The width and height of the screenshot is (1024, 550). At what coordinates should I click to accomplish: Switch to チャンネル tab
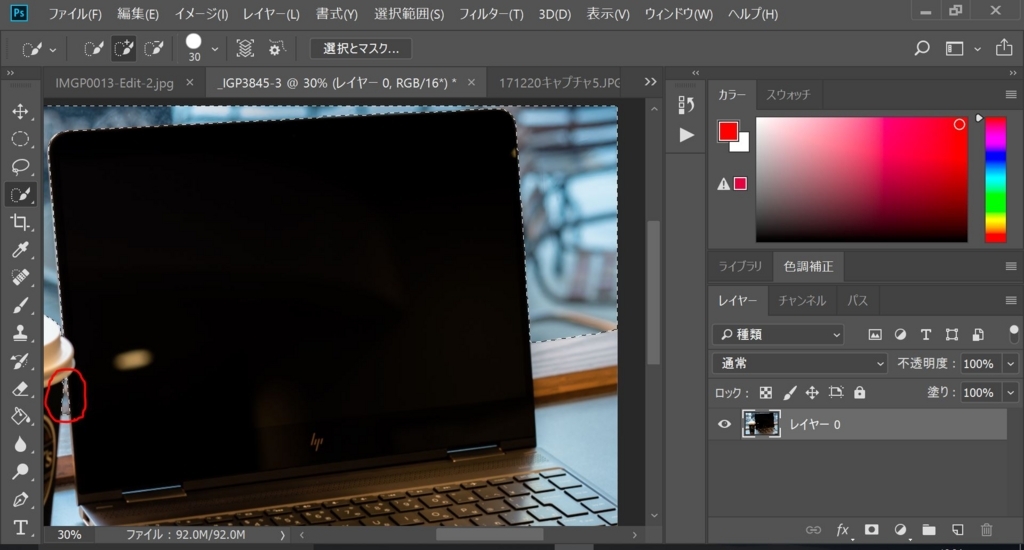pos(802,300)
